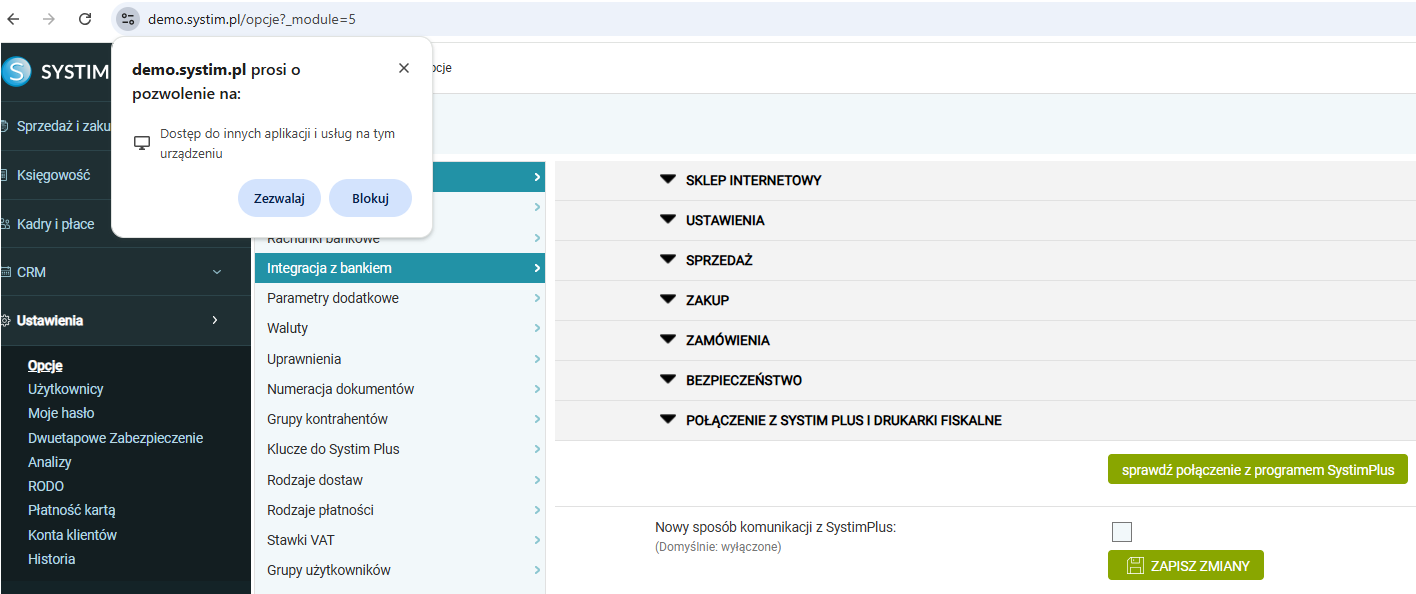Click the Ustawienia gear icon in sidebar

[x=5, y=321]
